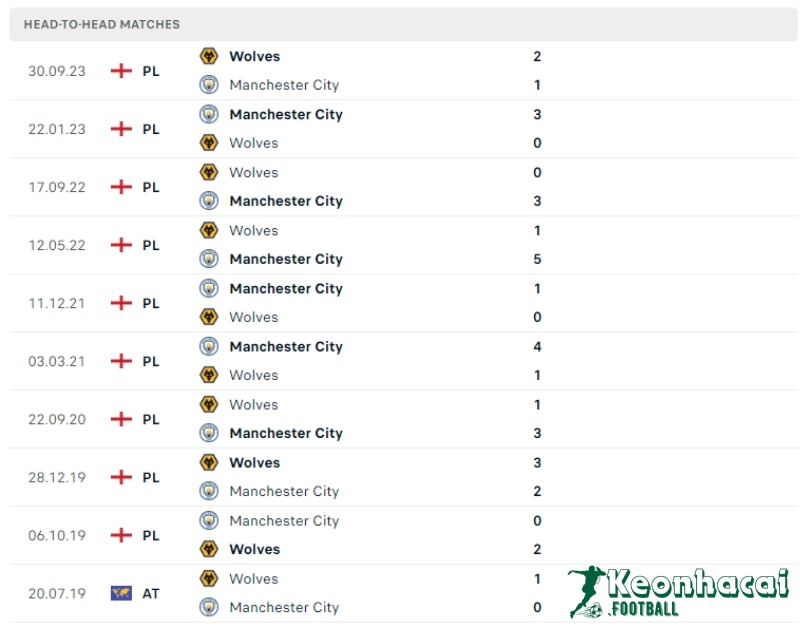Click the PL label for the 30.09.23 match
The image size is (800, 628).
151,71
